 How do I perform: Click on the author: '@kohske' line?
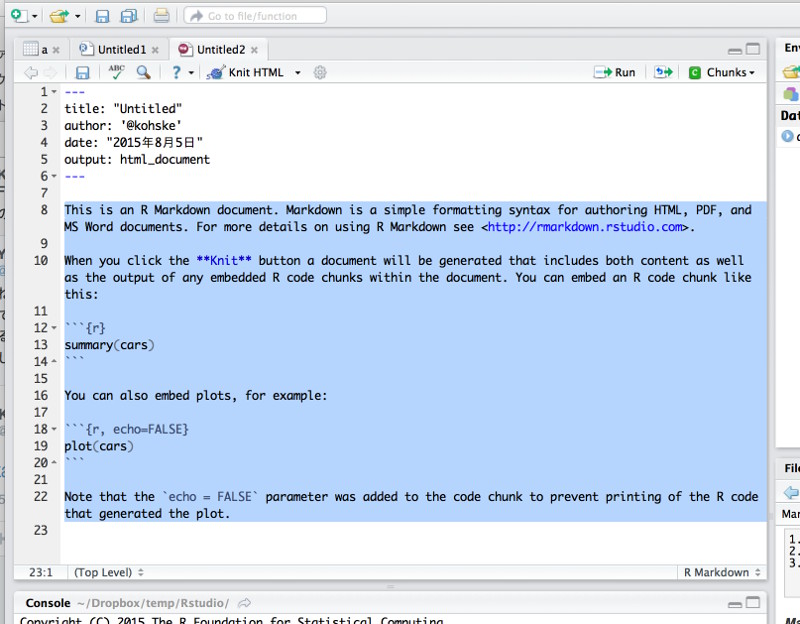pyautogui.click(x=123, y=126)
